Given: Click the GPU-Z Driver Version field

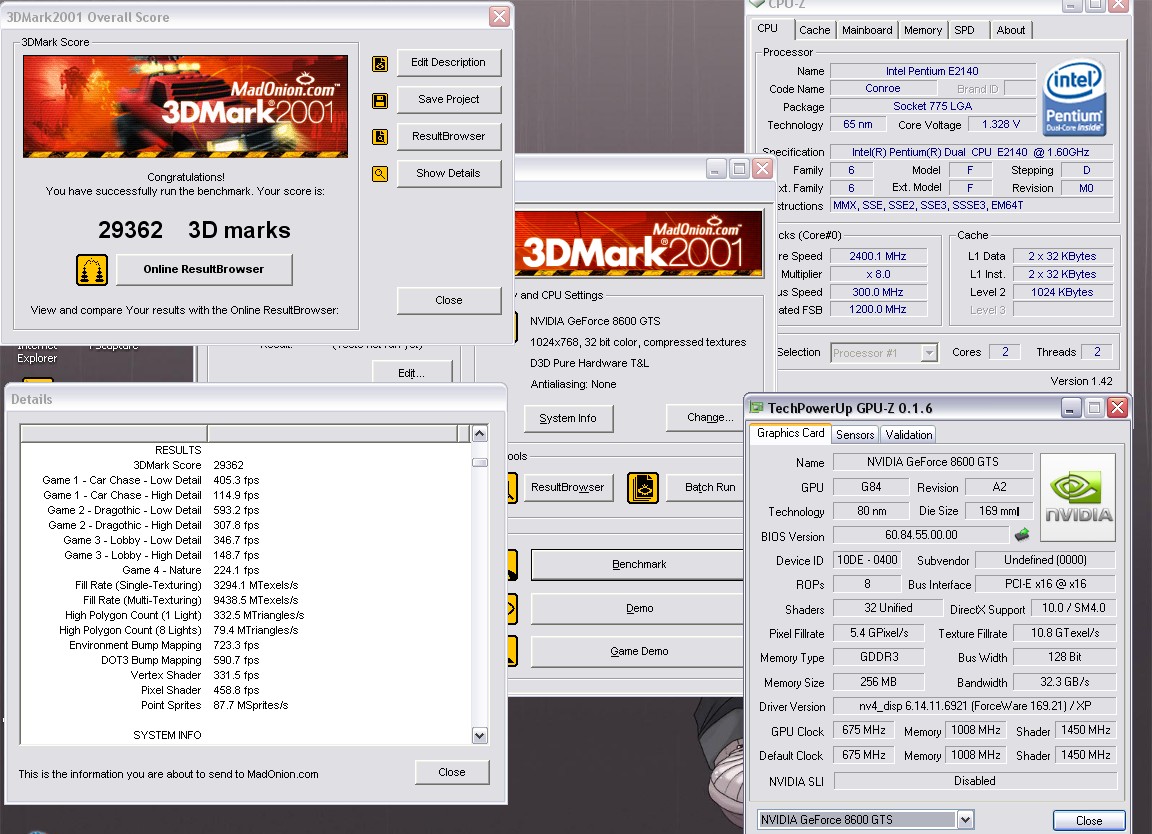Looking at the screenshot, I should click(x=975, y=706).
